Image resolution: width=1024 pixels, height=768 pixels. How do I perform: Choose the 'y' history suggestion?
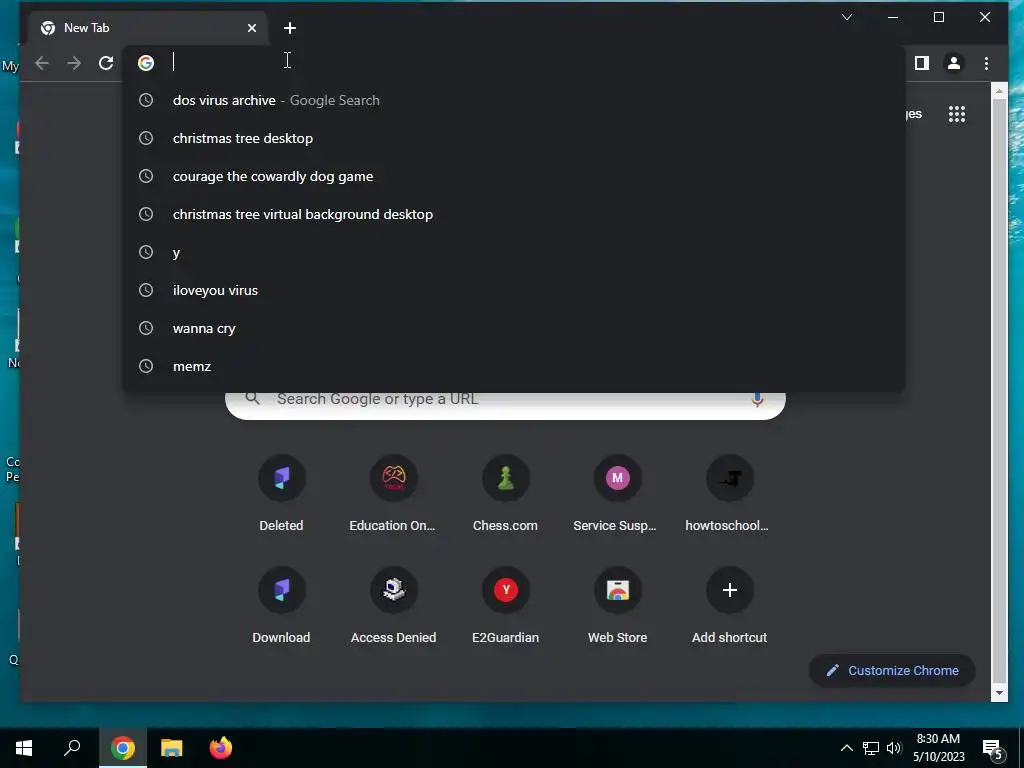tap(513, 252)
